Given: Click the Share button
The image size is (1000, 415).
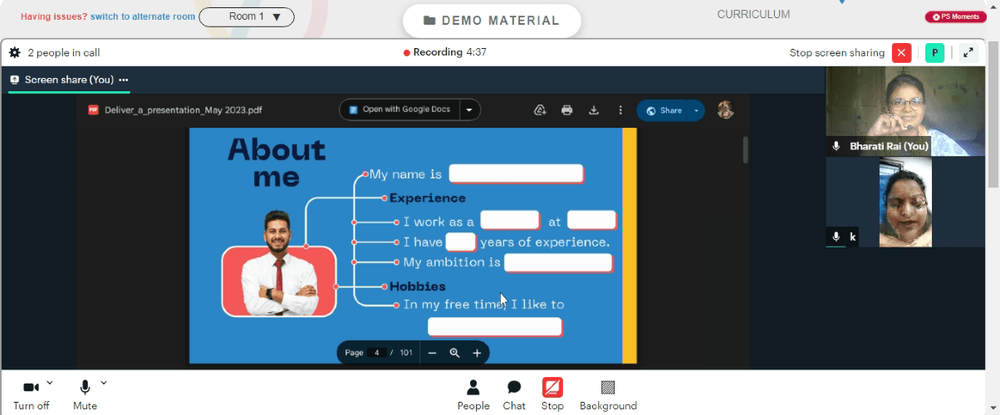Looking at the screenshot, I should (663, 111).
